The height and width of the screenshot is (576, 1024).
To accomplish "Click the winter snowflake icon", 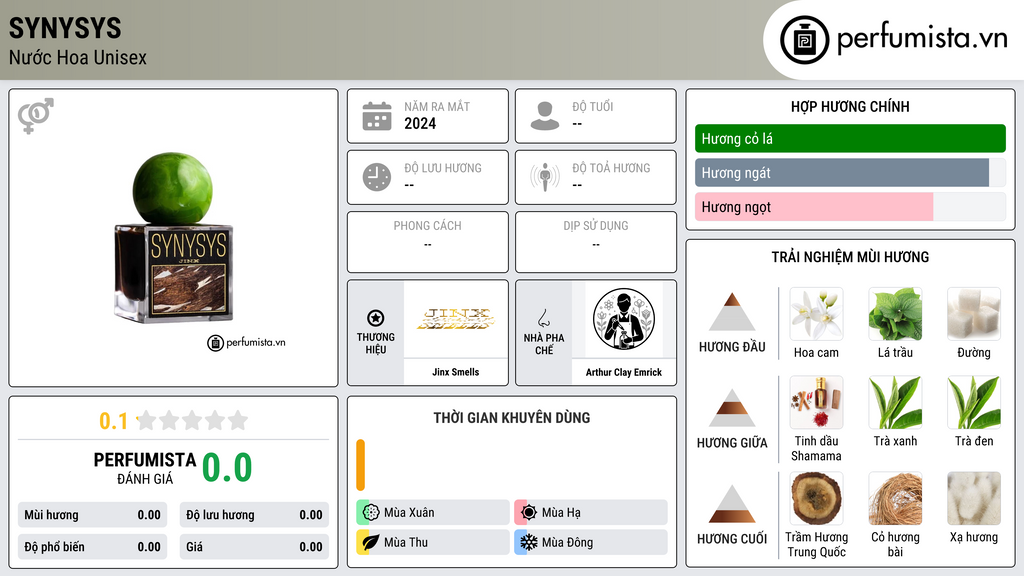I will (529, 542).
